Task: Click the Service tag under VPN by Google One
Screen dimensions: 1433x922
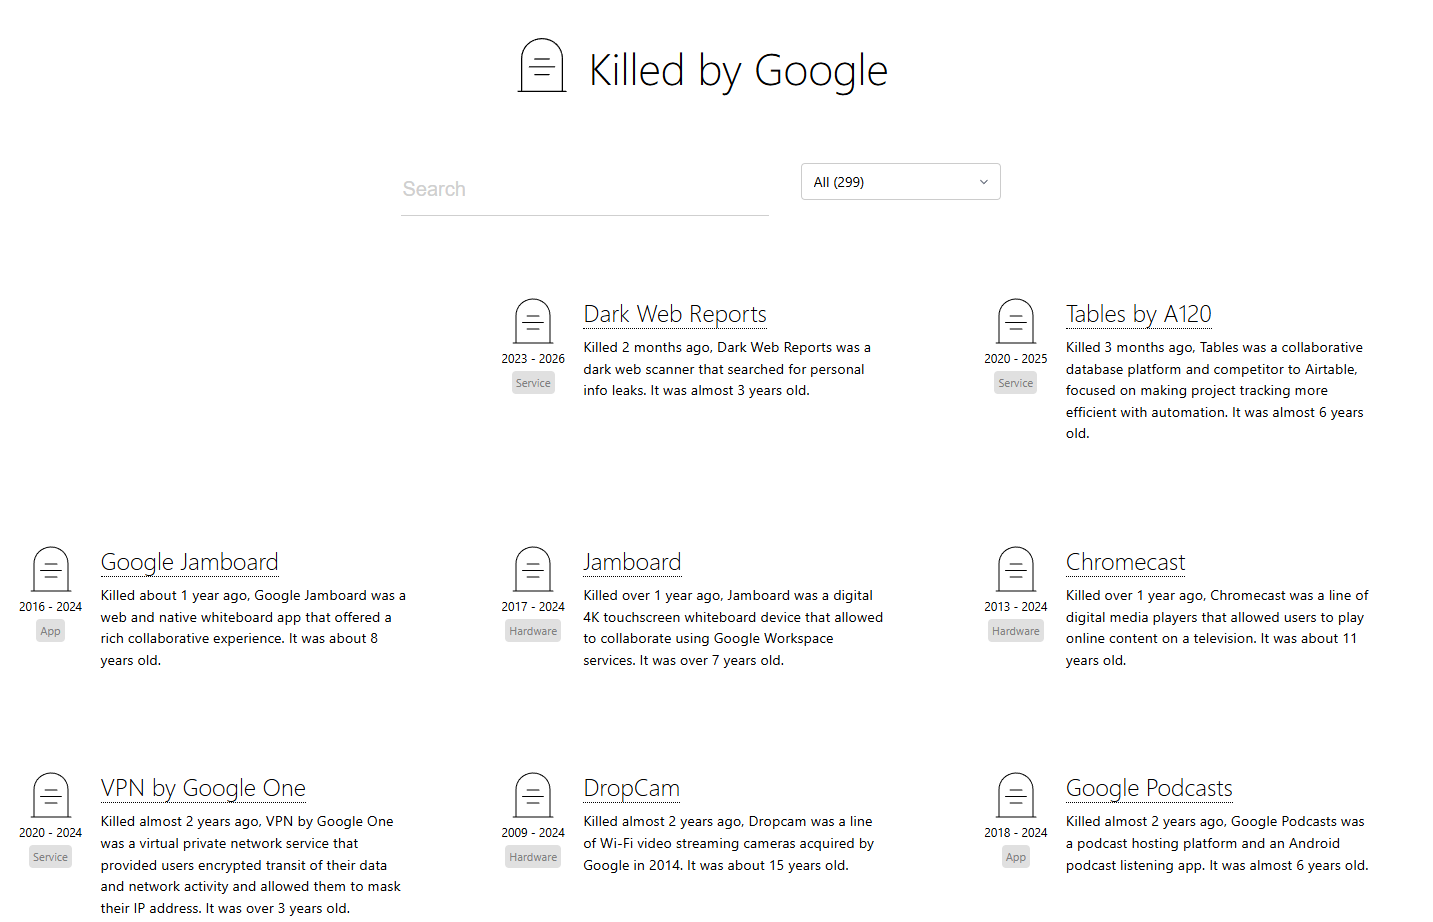Action: (x=50, y=857)
